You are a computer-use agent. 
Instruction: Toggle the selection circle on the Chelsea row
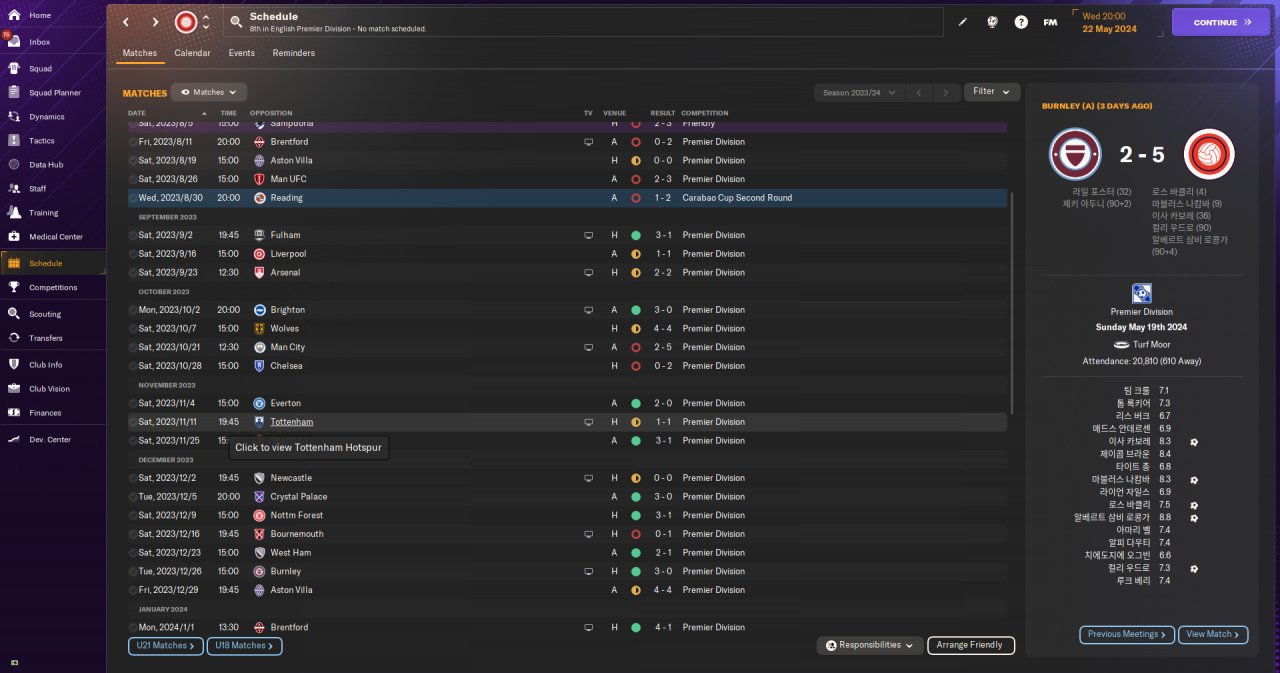(x=133, y=366)
